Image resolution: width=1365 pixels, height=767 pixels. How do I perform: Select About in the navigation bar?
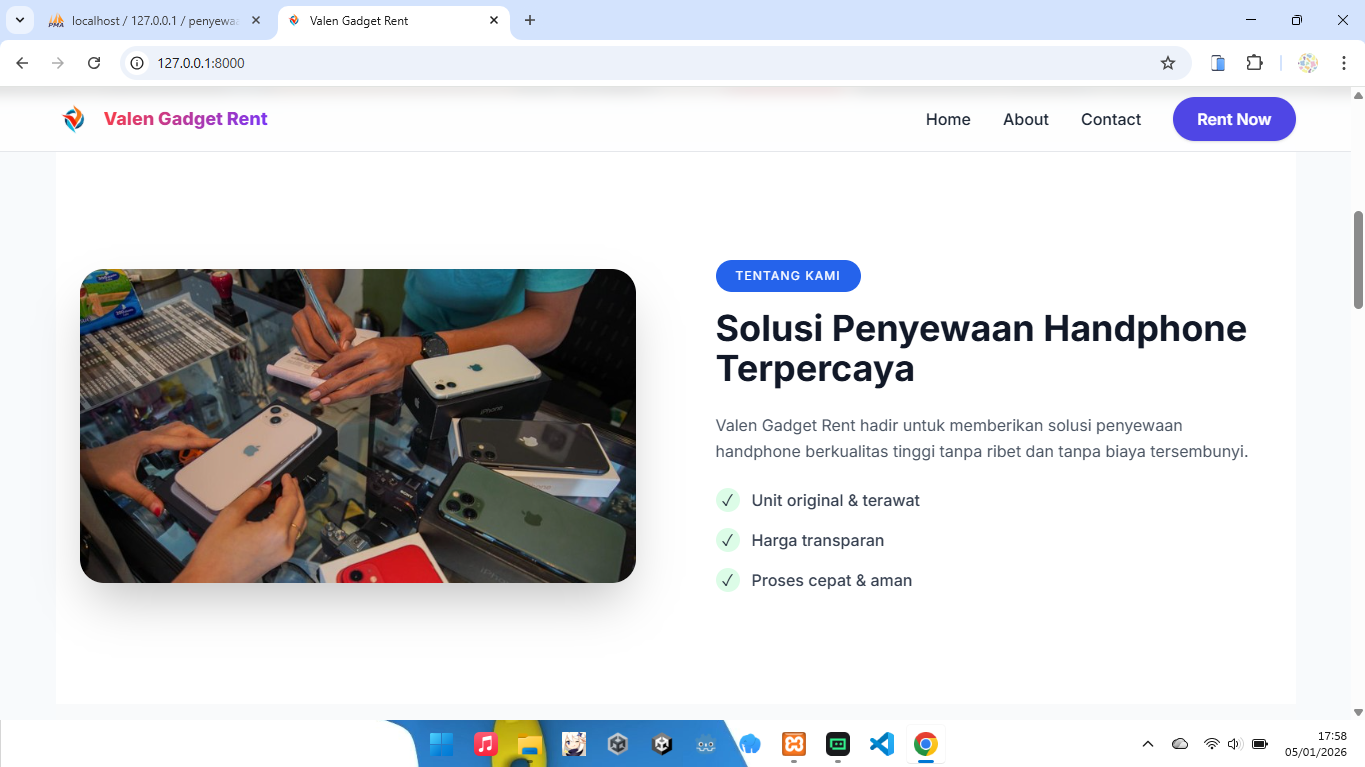tap(1025, 119)
